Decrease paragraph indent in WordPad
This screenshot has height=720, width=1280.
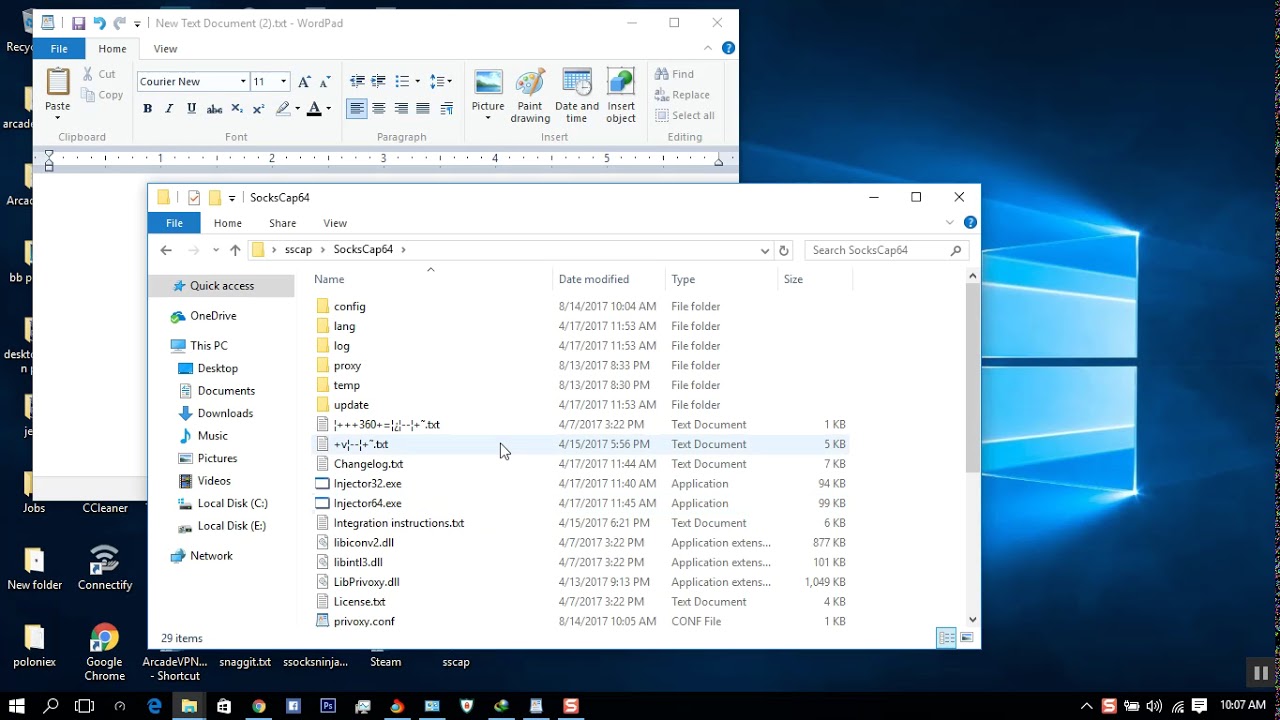(357, 81)
